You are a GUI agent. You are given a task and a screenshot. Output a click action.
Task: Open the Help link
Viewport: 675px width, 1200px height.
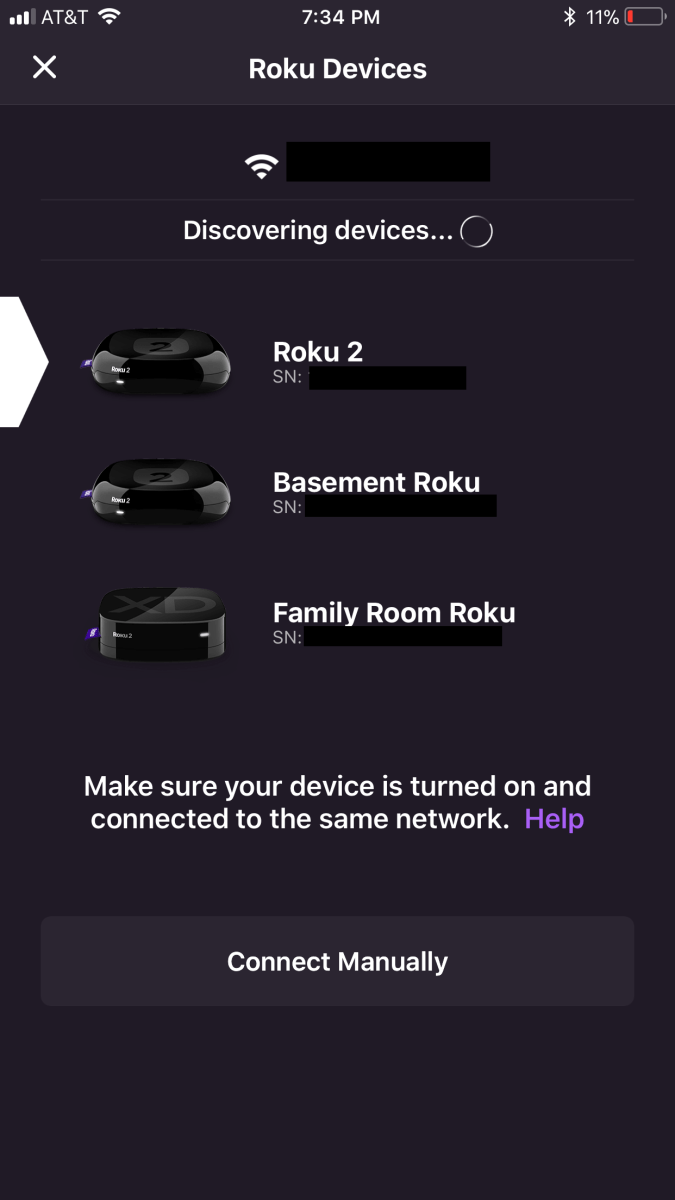[x=555, y=818]
